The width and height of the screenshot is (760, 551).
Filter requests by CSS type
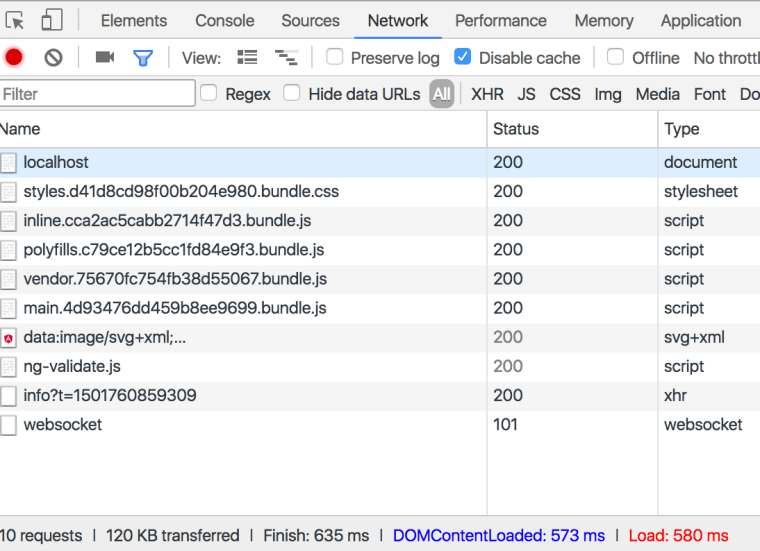(565, 94)
